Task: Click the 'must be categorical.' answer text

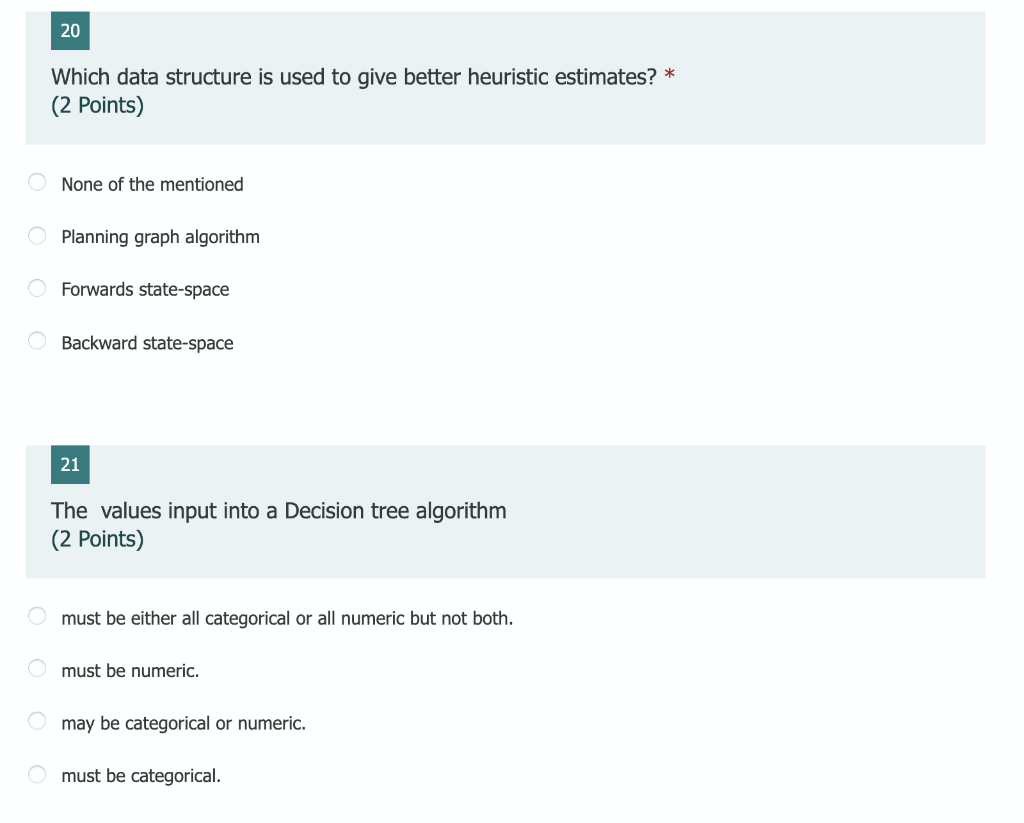Action: coord(141,776)
